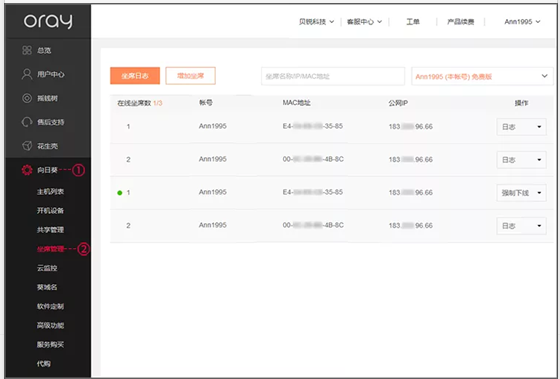Click the Oray logo
The width and height of the screenshot is (560, 379).
click(48, 21)
